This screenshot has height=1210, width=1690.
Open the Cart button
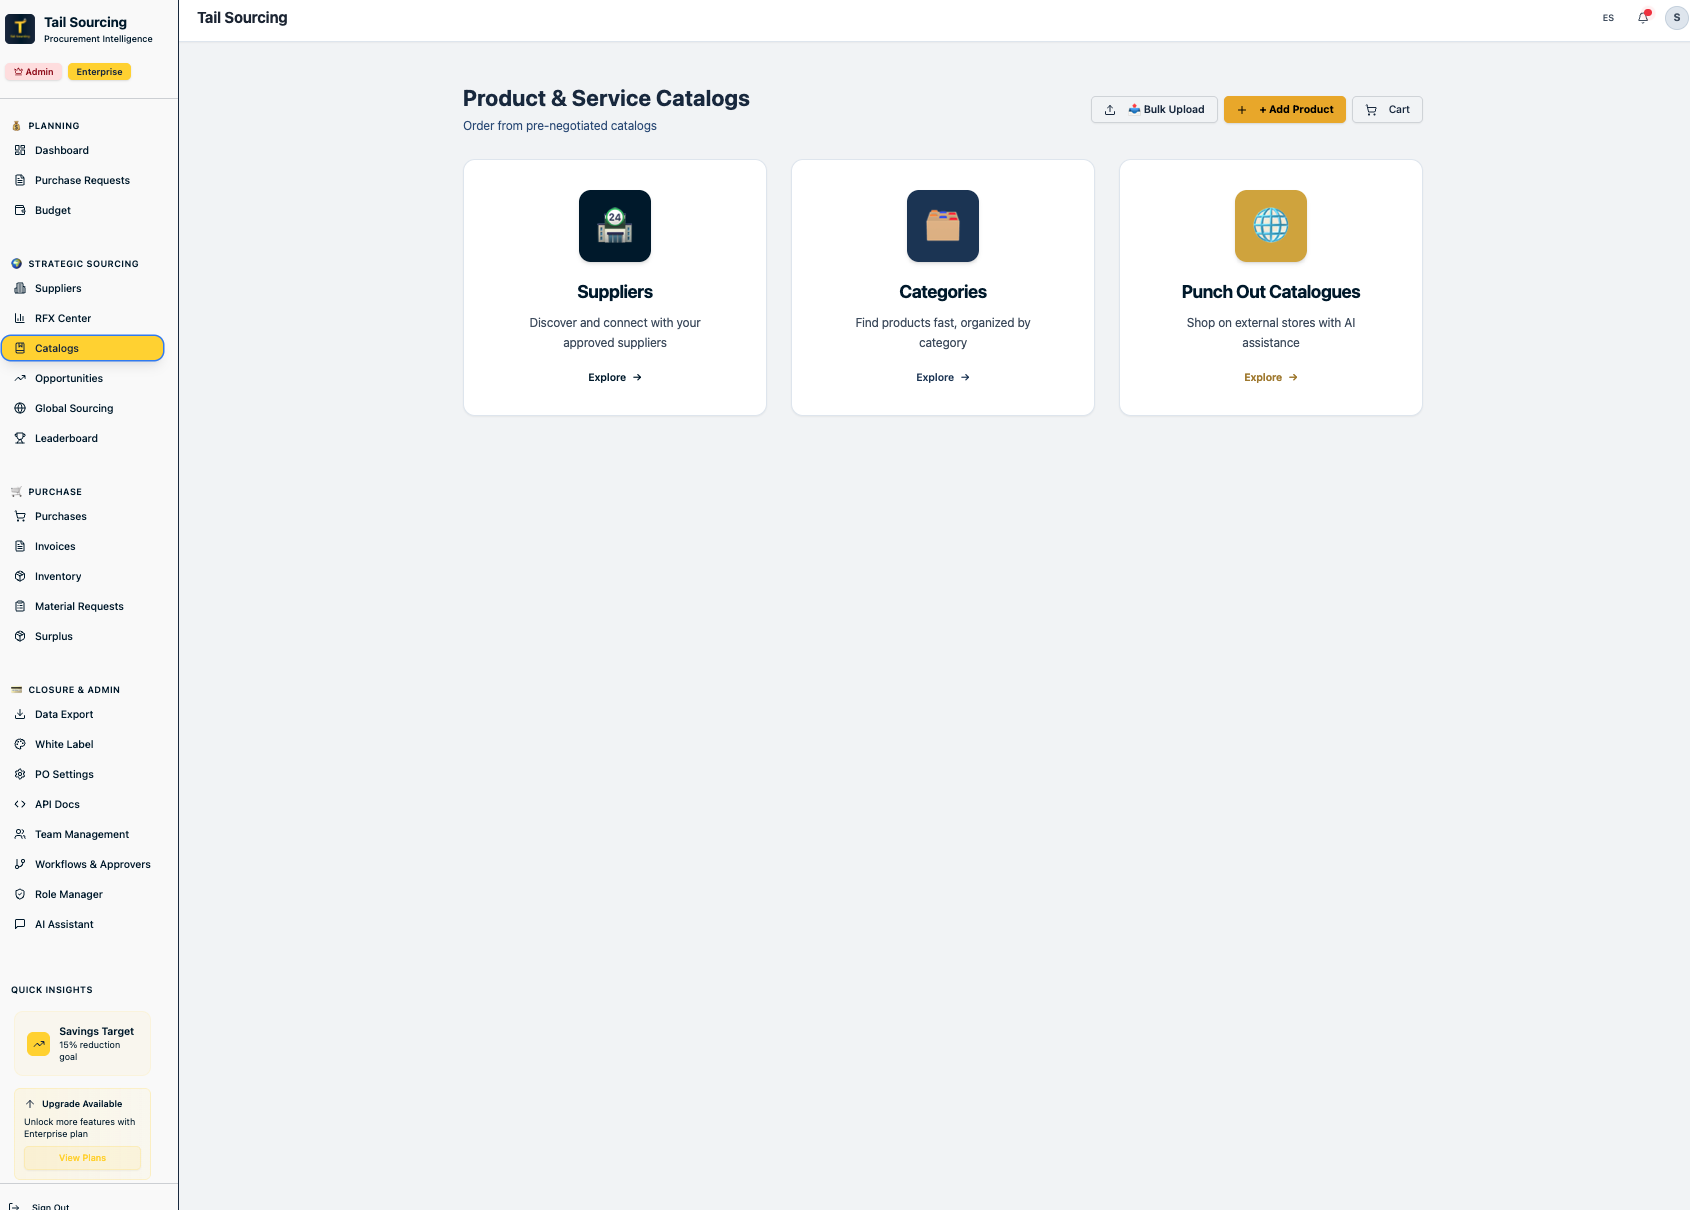point(1387,110)
